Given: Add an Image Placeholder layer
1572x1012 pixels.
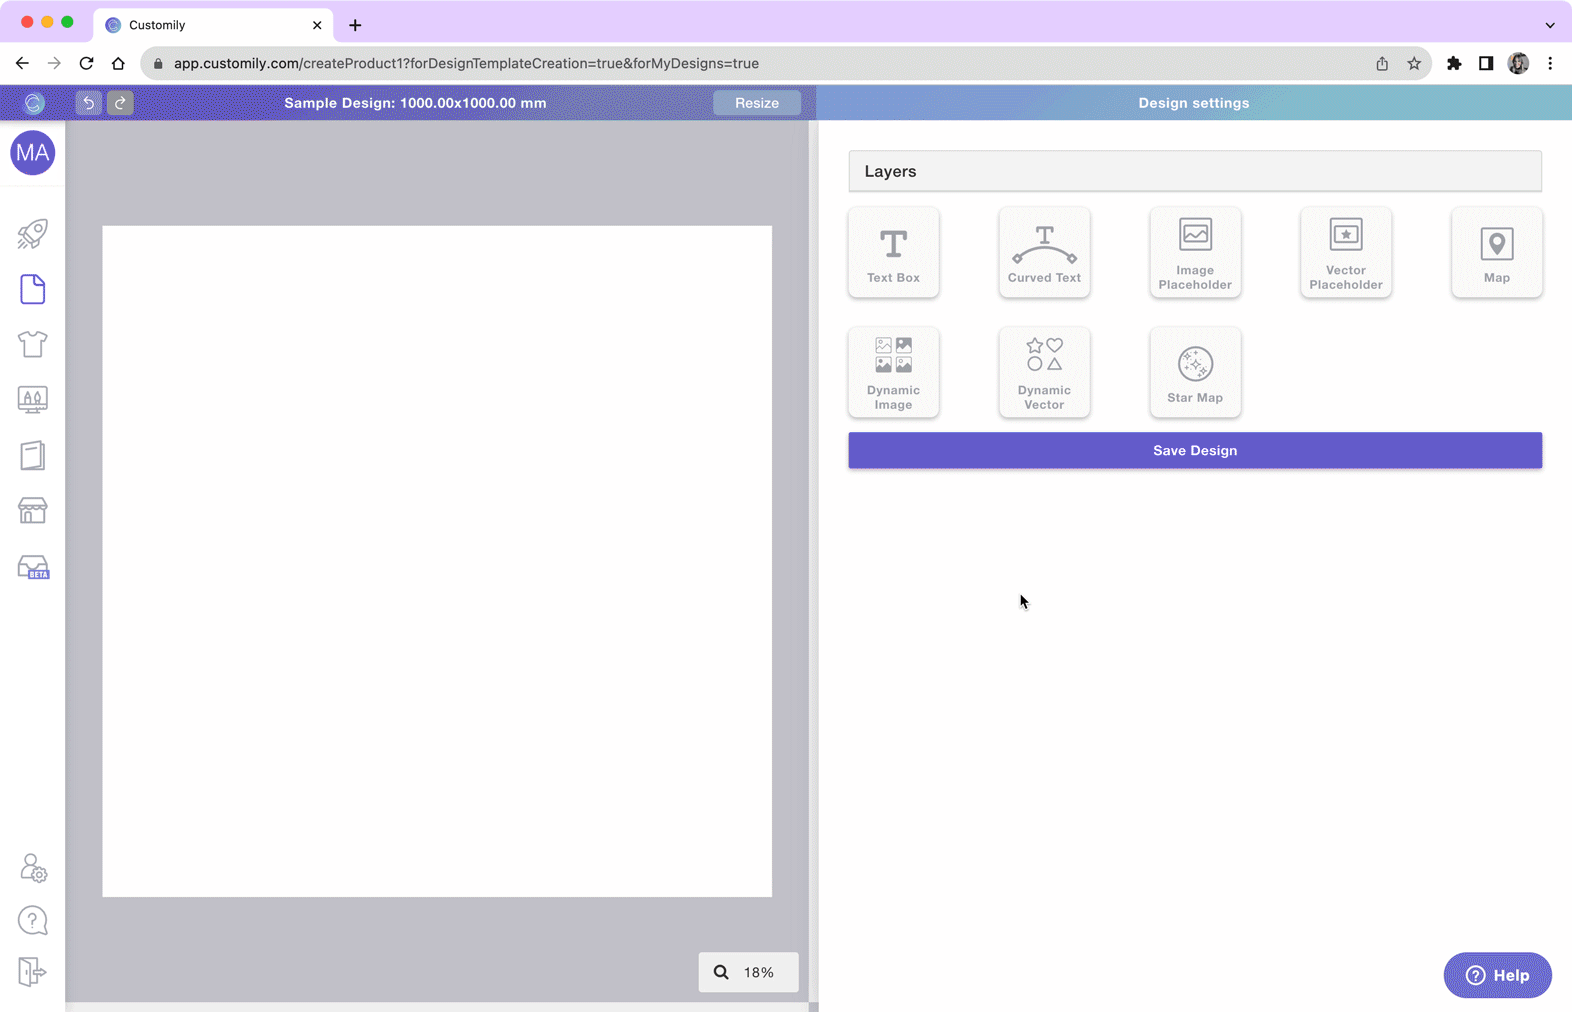Looking at the screenshot, I should 1195,252.
